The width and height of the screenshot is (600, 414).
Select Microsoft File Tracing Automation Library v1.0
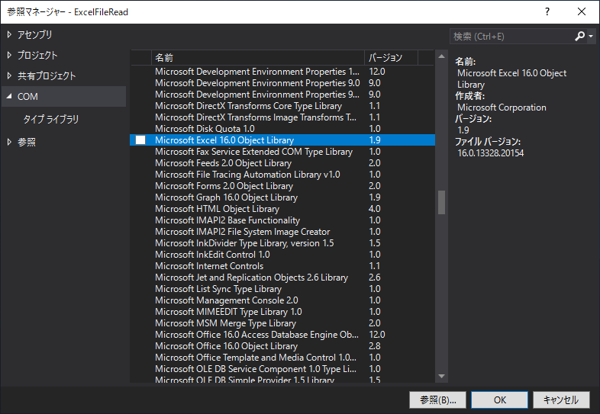(282, 174)
